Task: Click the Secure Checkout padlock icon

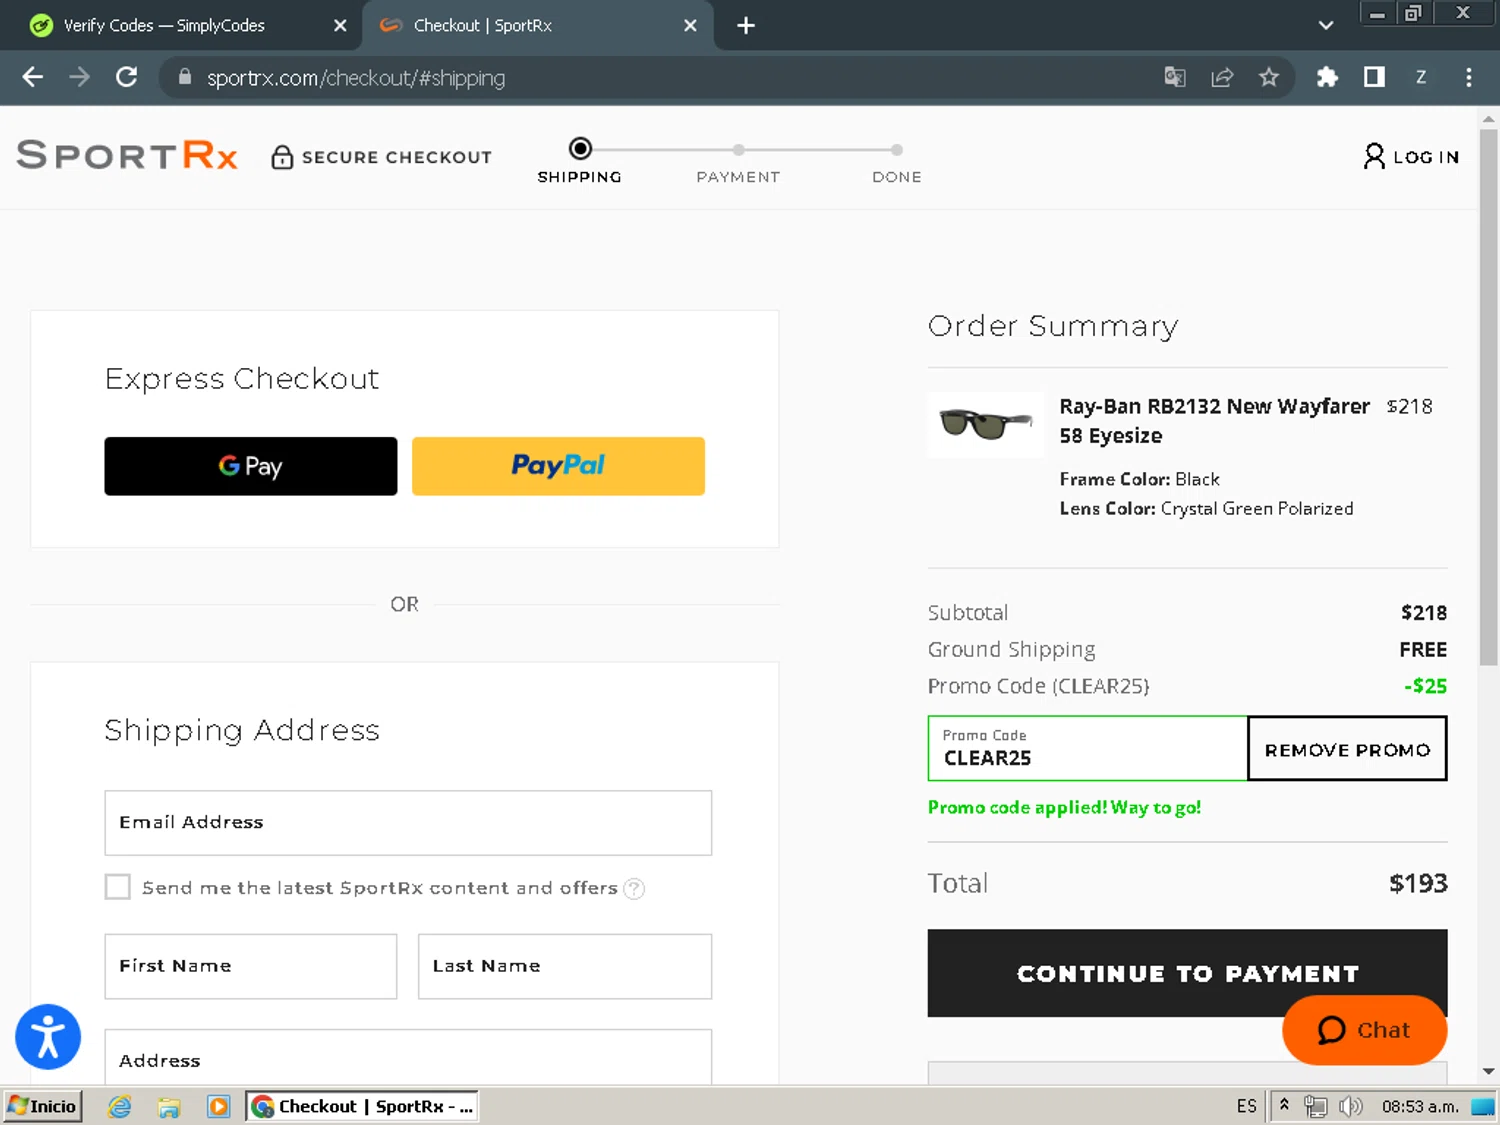Action: coord(282,157)
